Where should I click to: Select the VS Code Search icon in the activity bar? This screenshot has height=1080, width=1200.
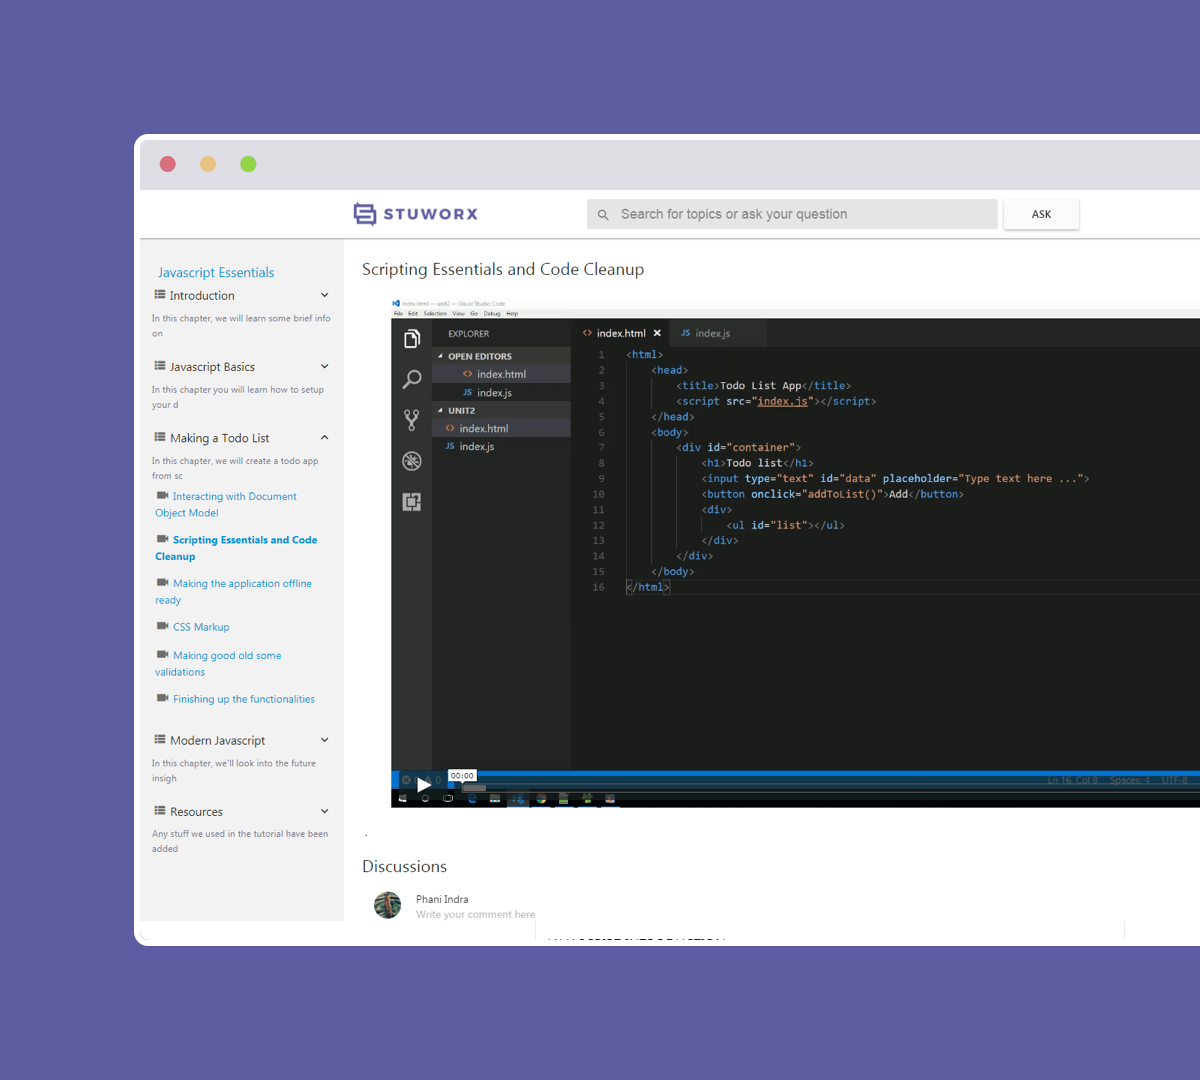coord(411,379)
